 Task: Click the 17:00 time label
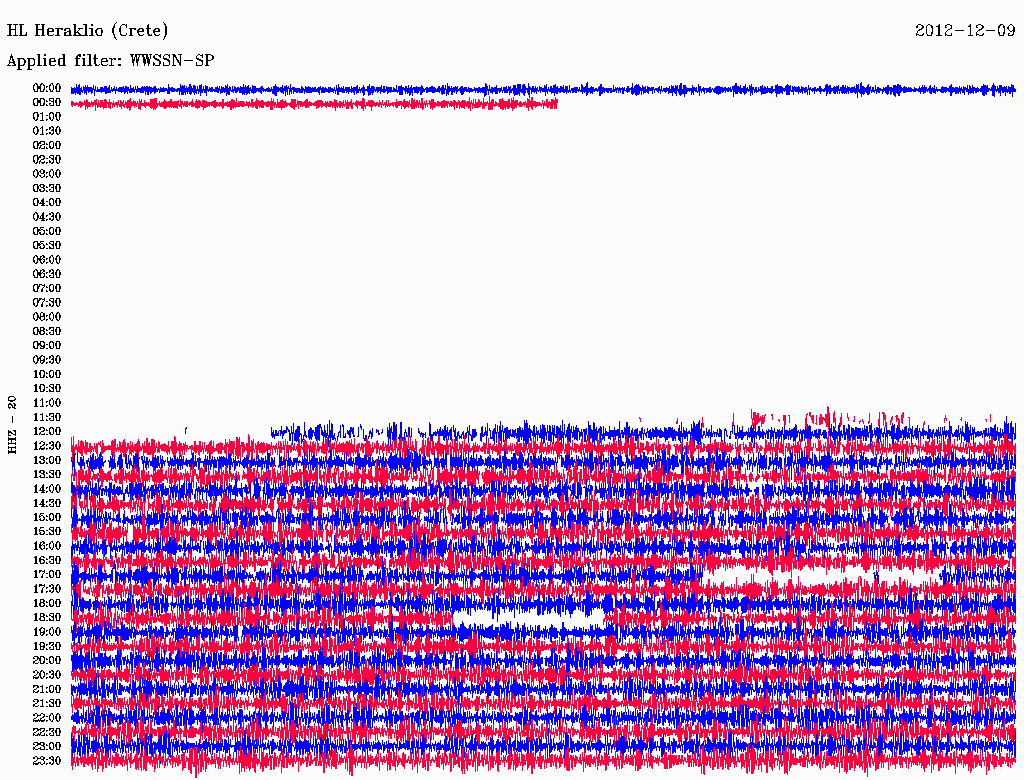[x=47, y=574]
